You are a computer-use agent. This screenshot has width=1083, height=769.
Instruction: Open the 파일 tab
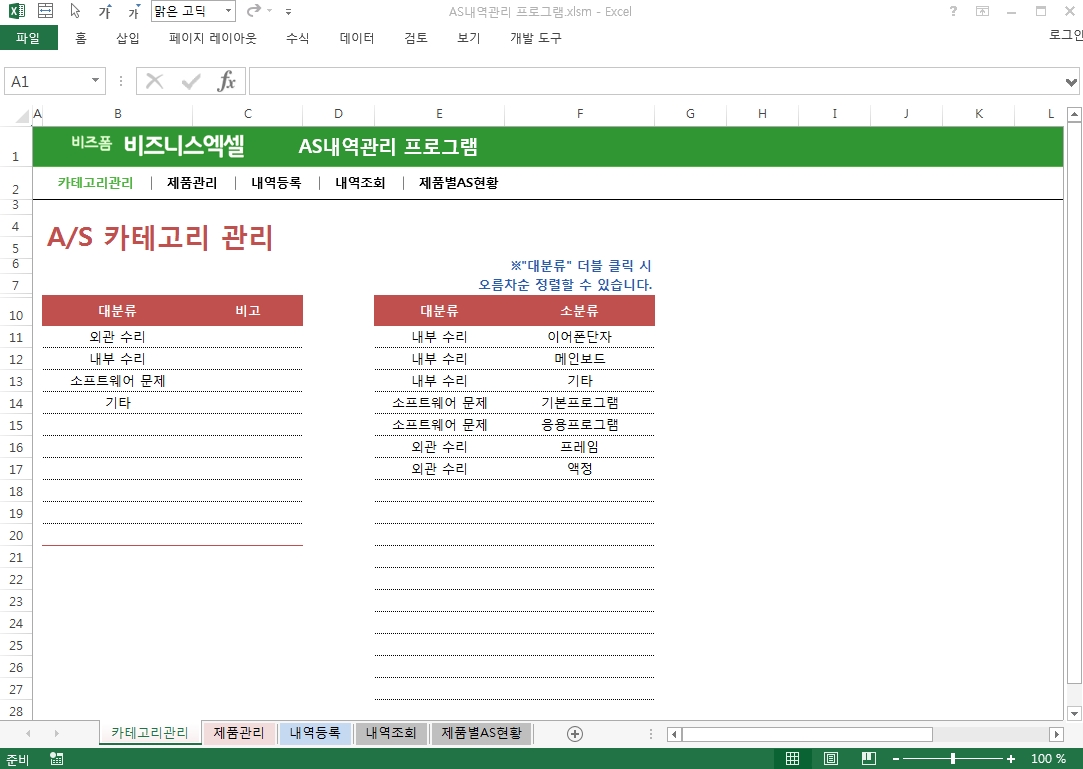tap(28, 38)
